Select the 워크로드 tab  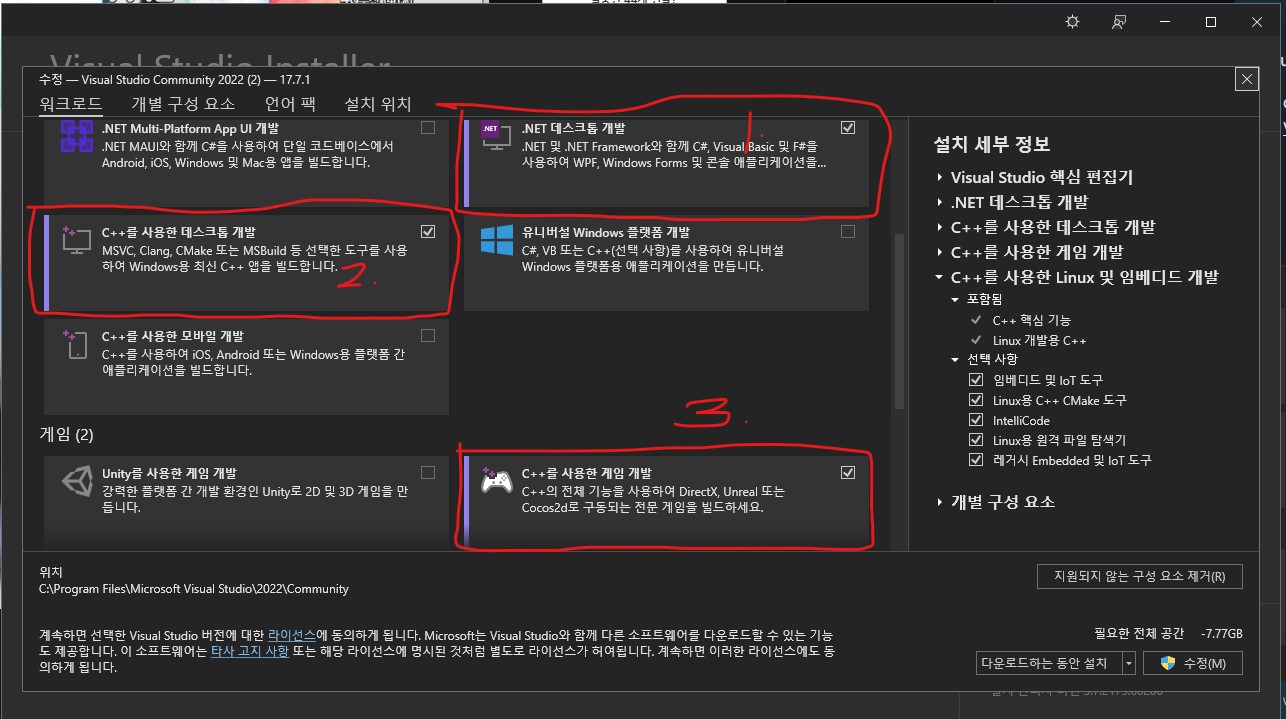pyautogui.click(x=70, y=104)
